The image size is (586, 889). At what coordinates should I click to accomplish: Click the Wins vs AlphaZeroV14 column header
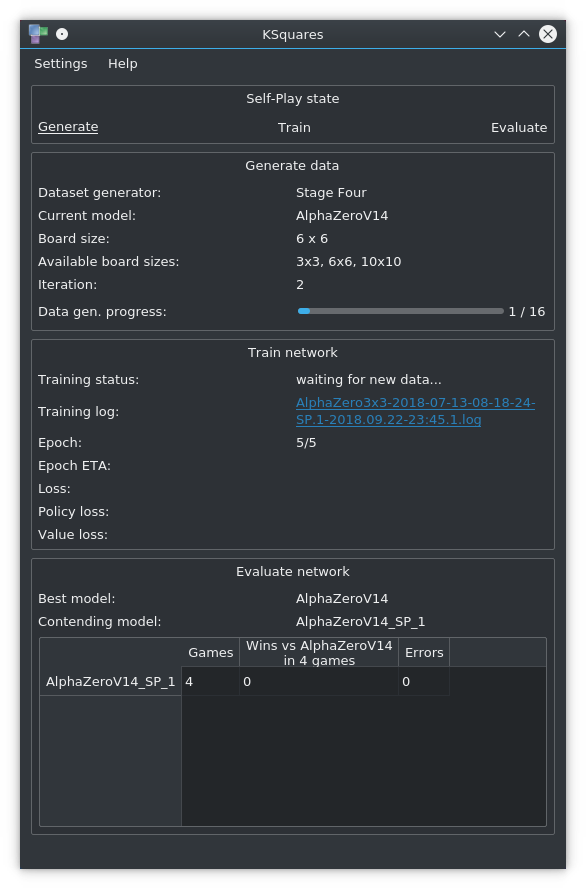[319, 653]
